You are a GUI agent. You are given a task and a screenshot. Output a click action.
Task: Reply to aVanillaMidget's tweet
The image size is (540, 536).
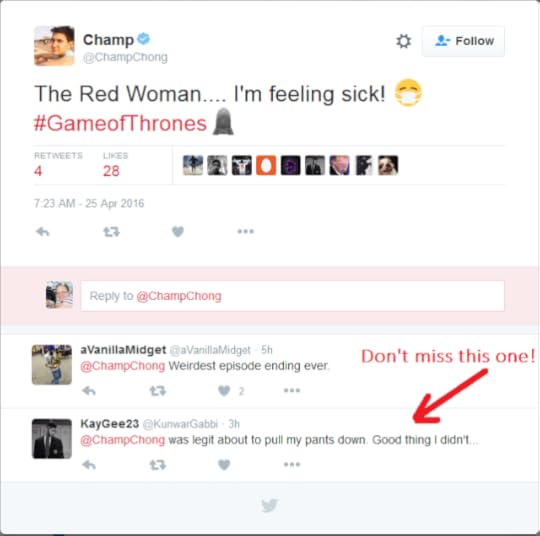click(x=89, y=391)
